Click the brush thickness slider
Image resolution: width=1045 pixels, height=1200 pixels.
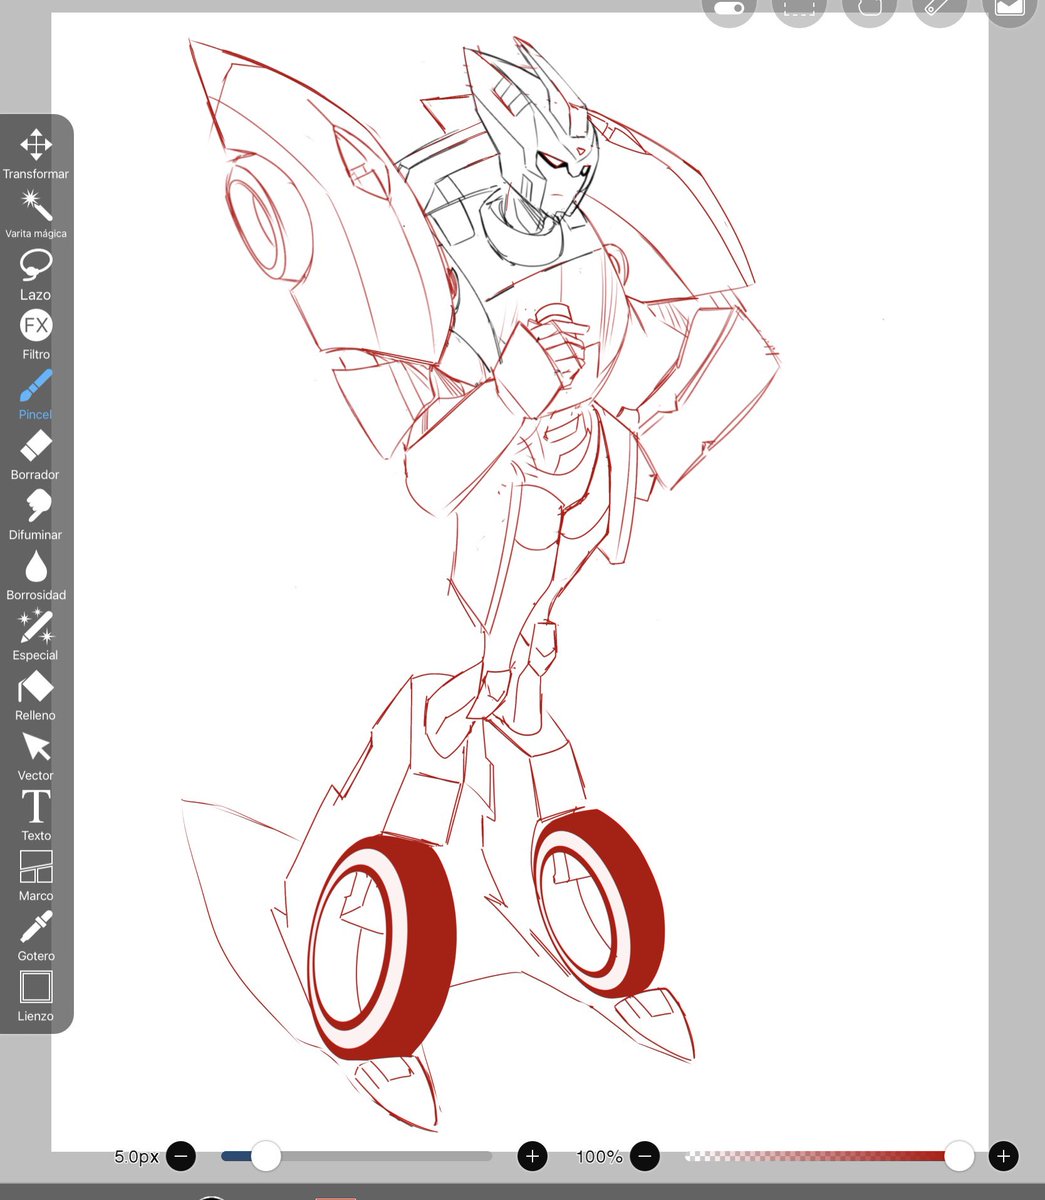[x=356, y=1157]
